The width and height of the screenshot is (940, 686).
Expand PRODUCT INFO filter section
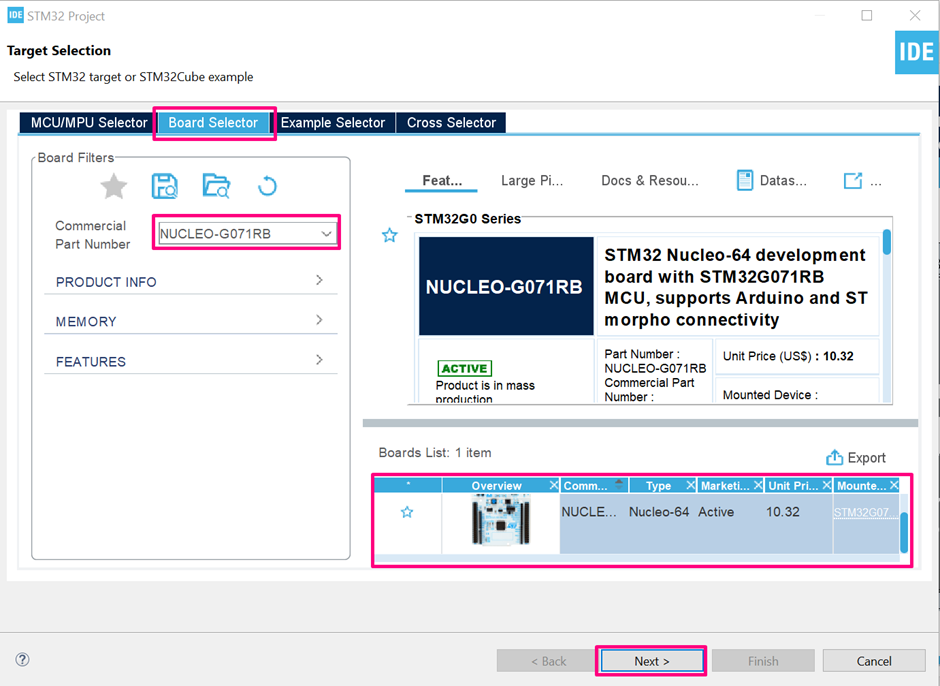pos(191,281)
